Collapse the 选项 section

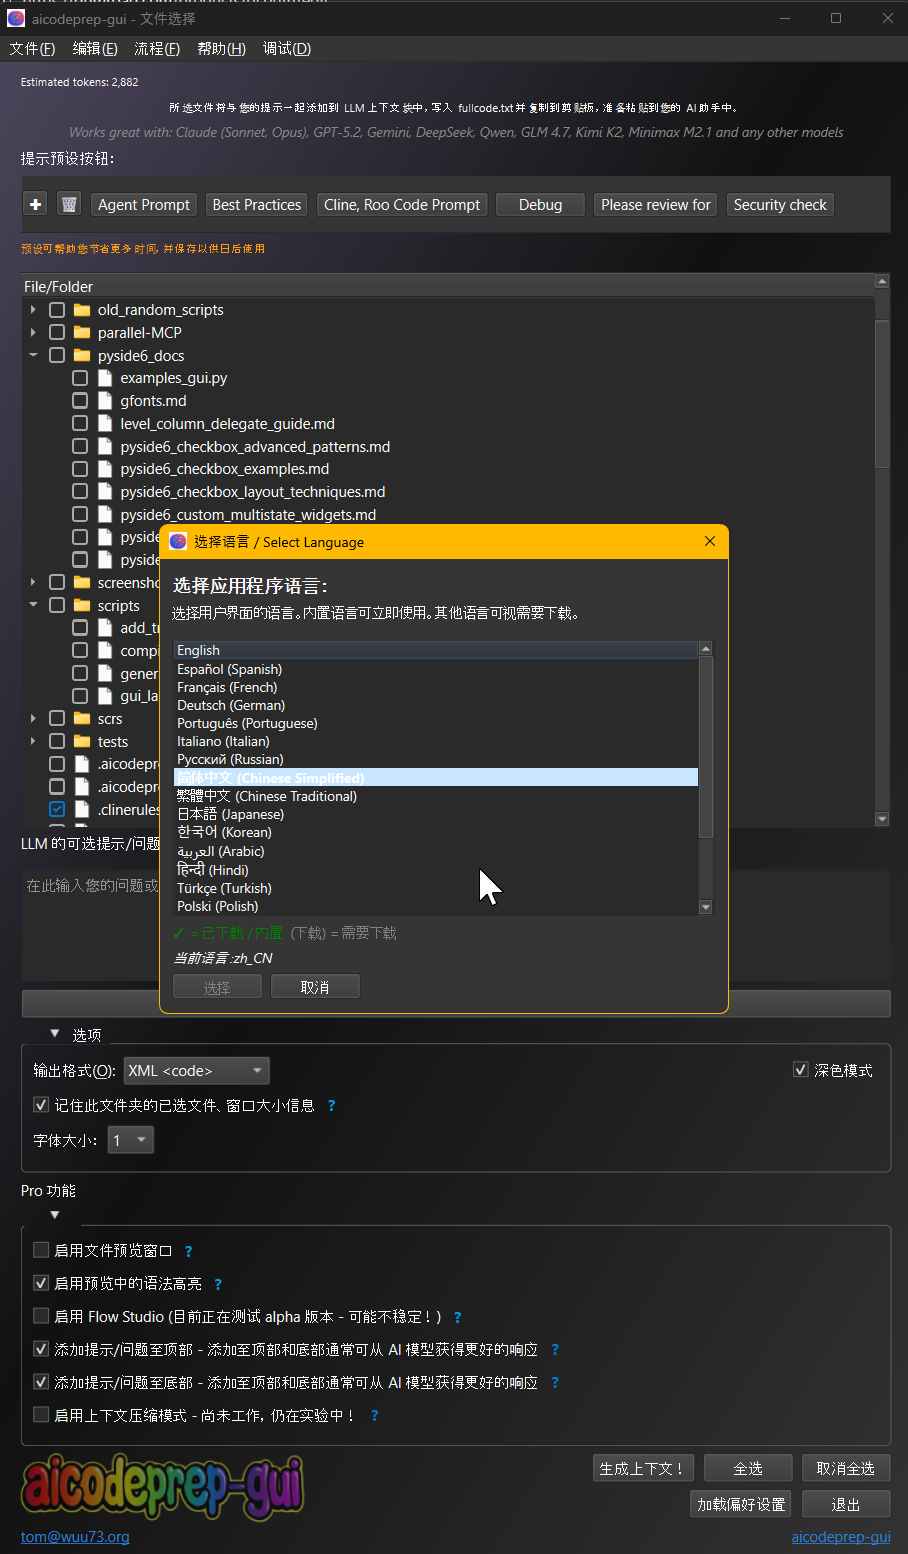(55, 1034)
